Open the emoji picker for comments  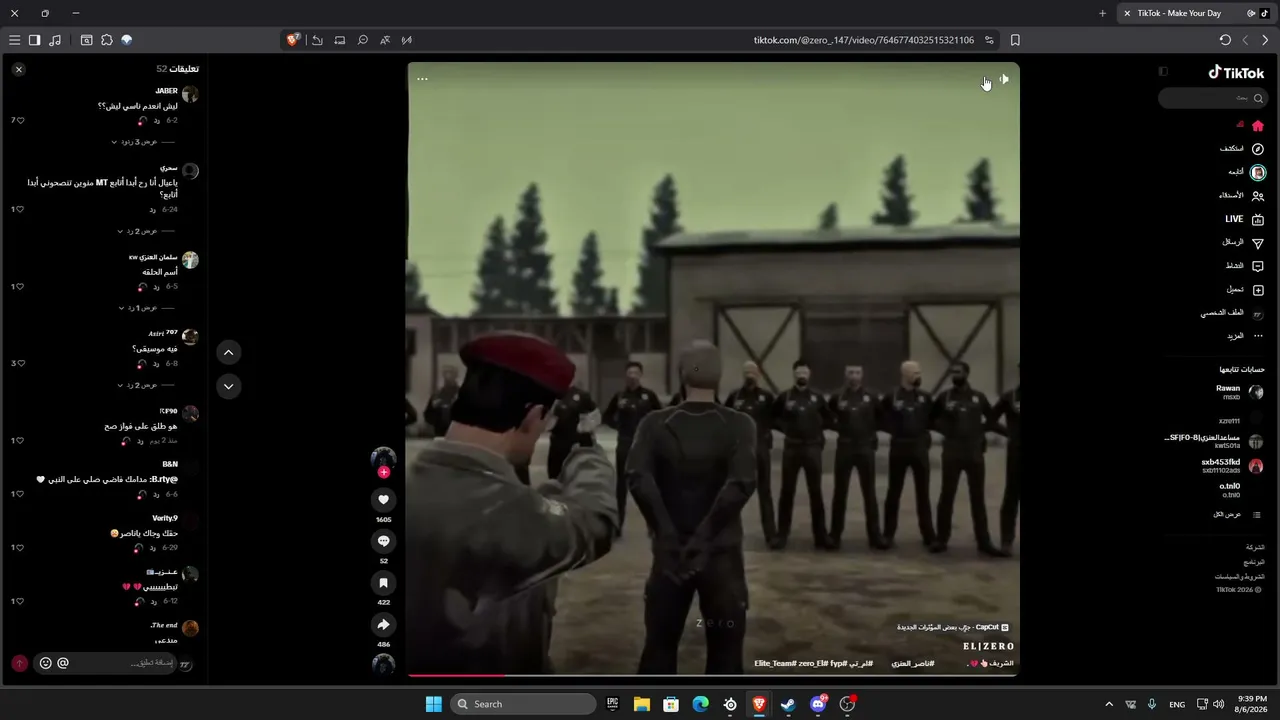[x=45, y=663]
